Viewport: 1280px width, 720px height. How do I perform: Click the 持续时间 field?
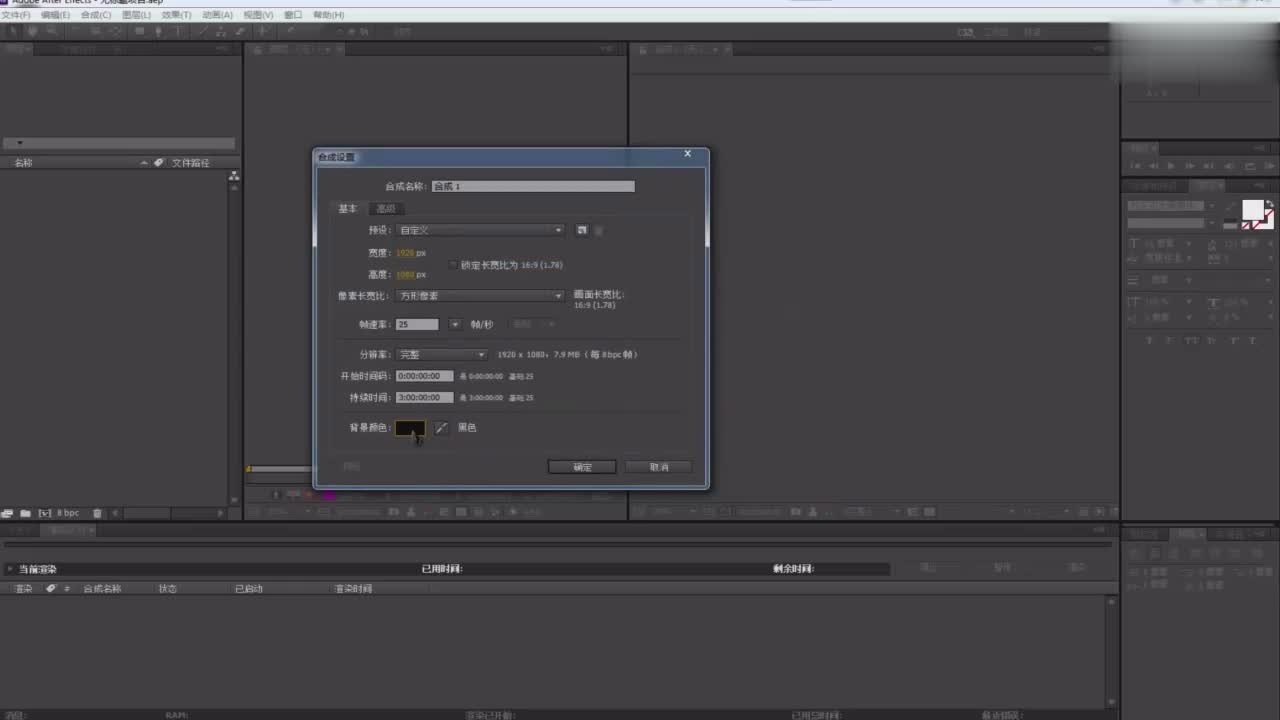(425, 397)
